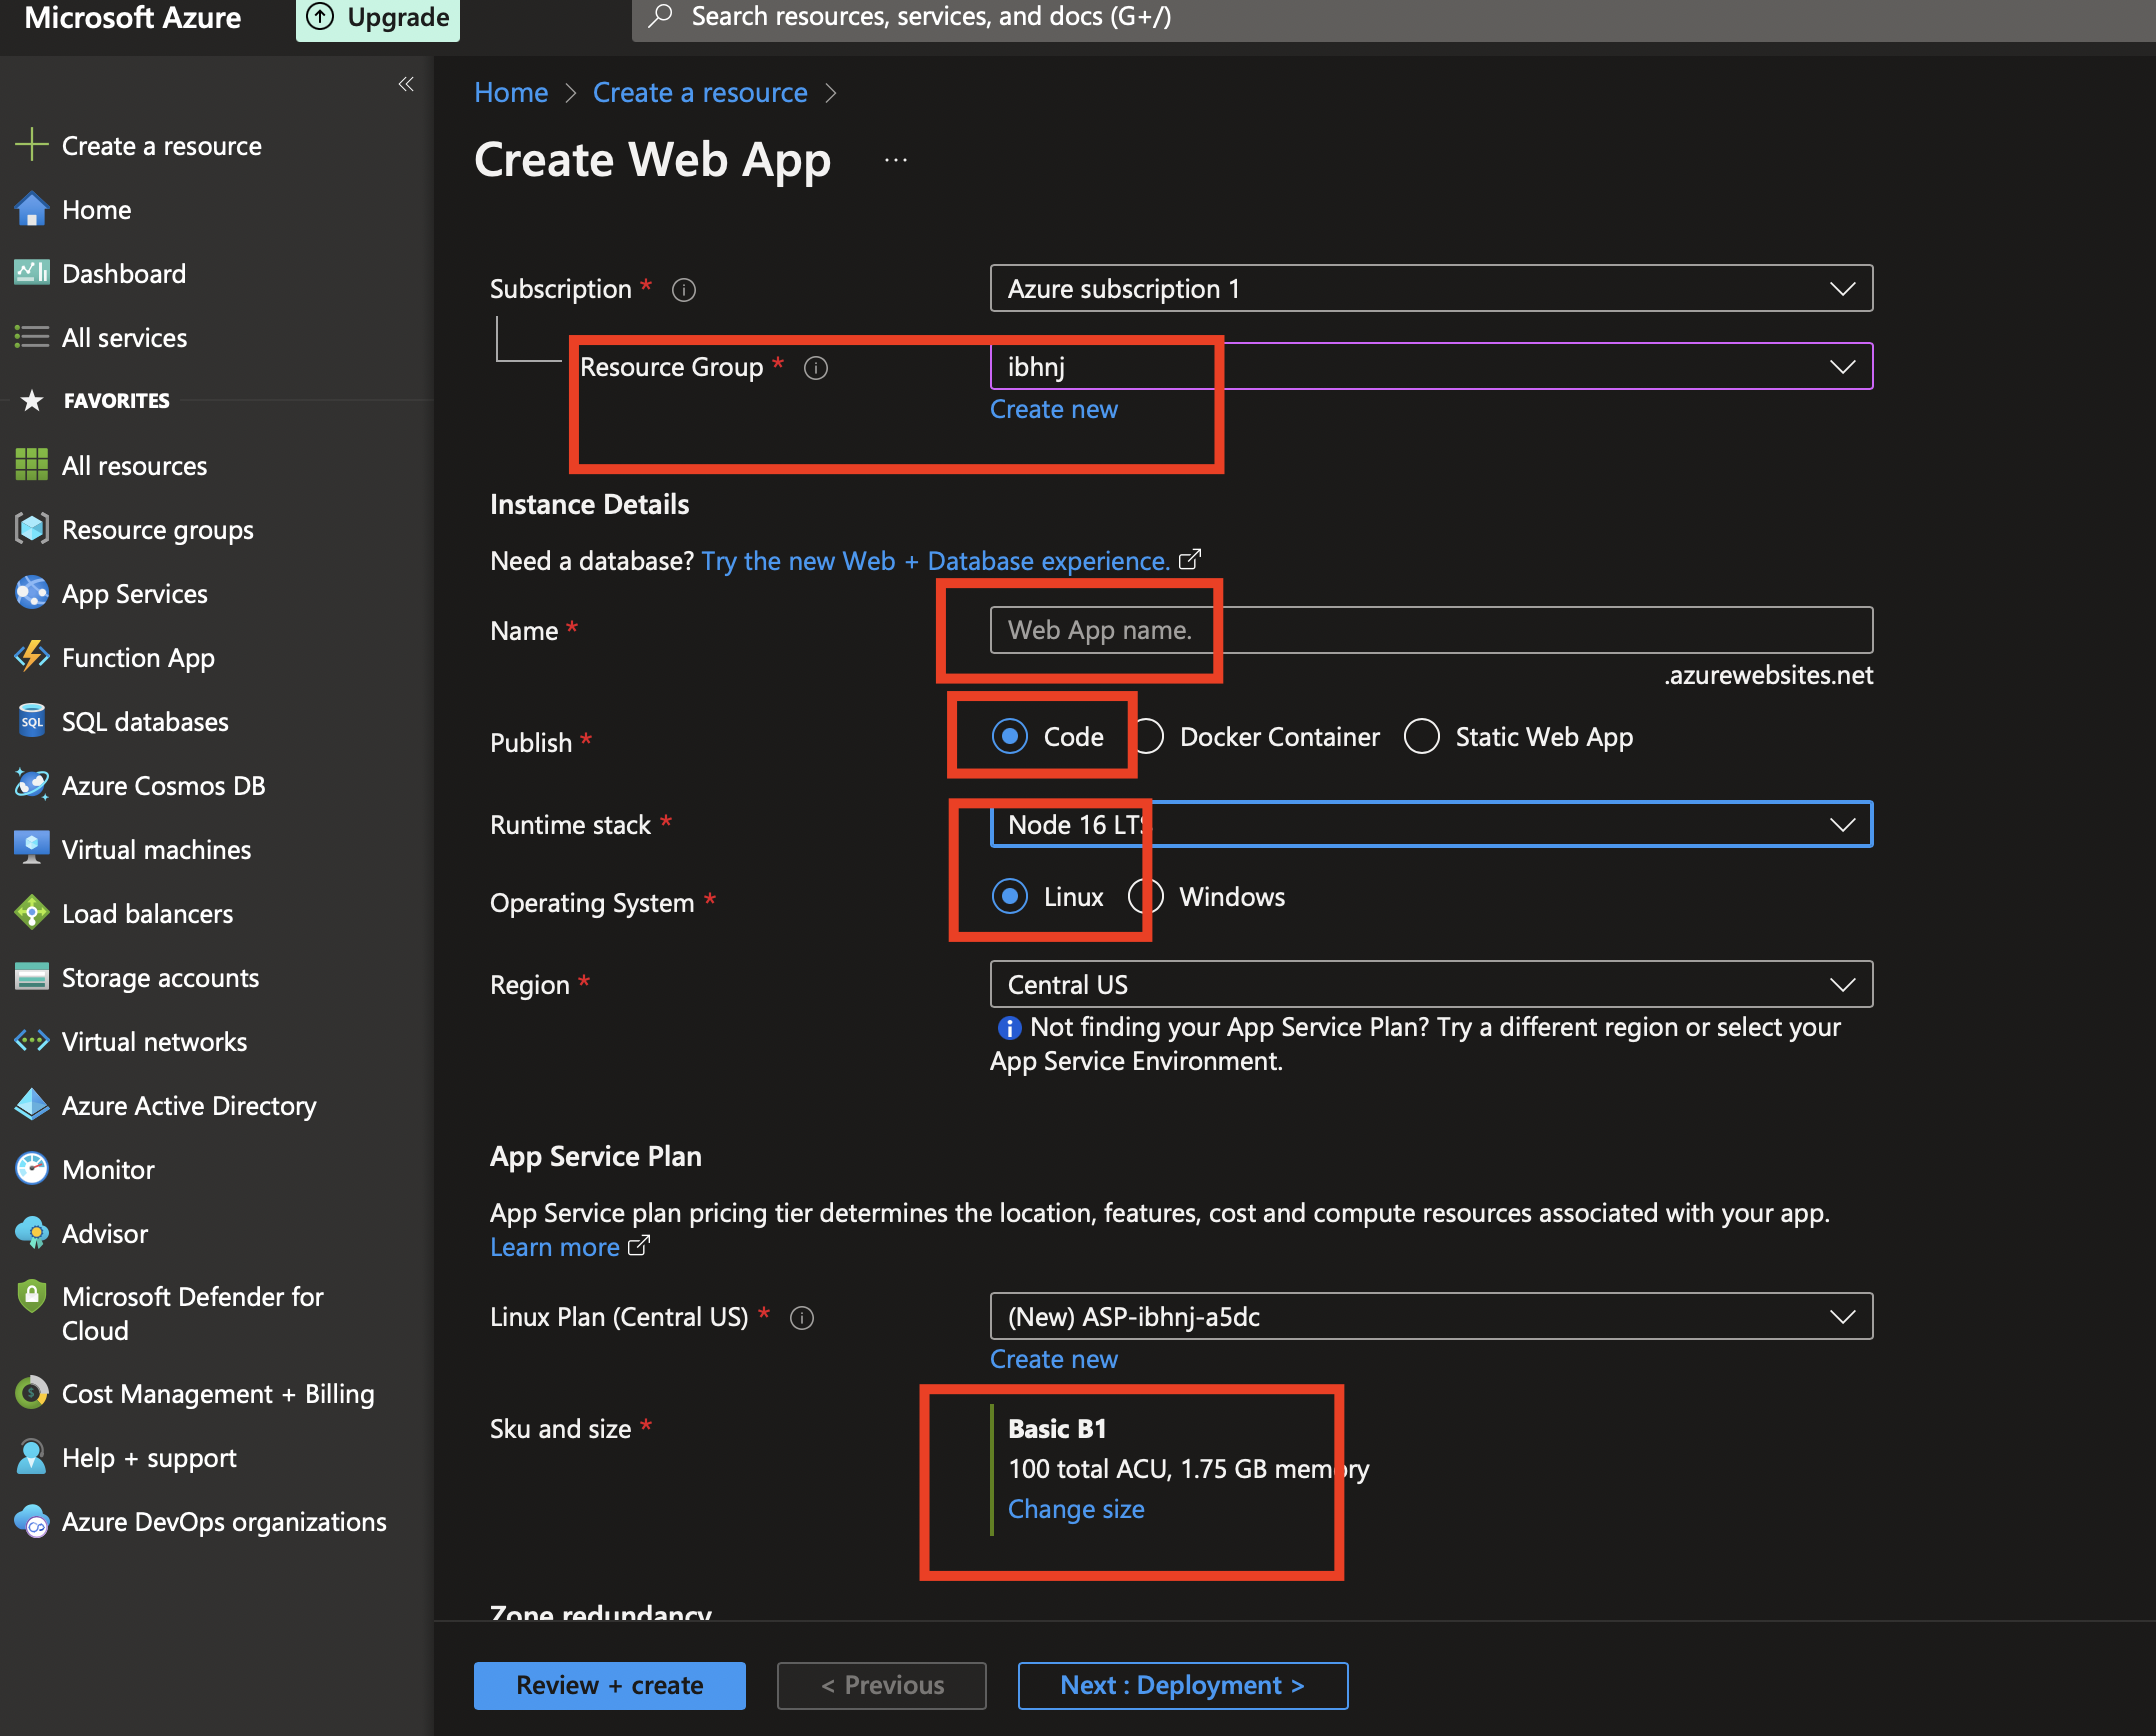Click the App Services globe icon
Viewport: 2156px width, 1736px height.
coord(32,593)
